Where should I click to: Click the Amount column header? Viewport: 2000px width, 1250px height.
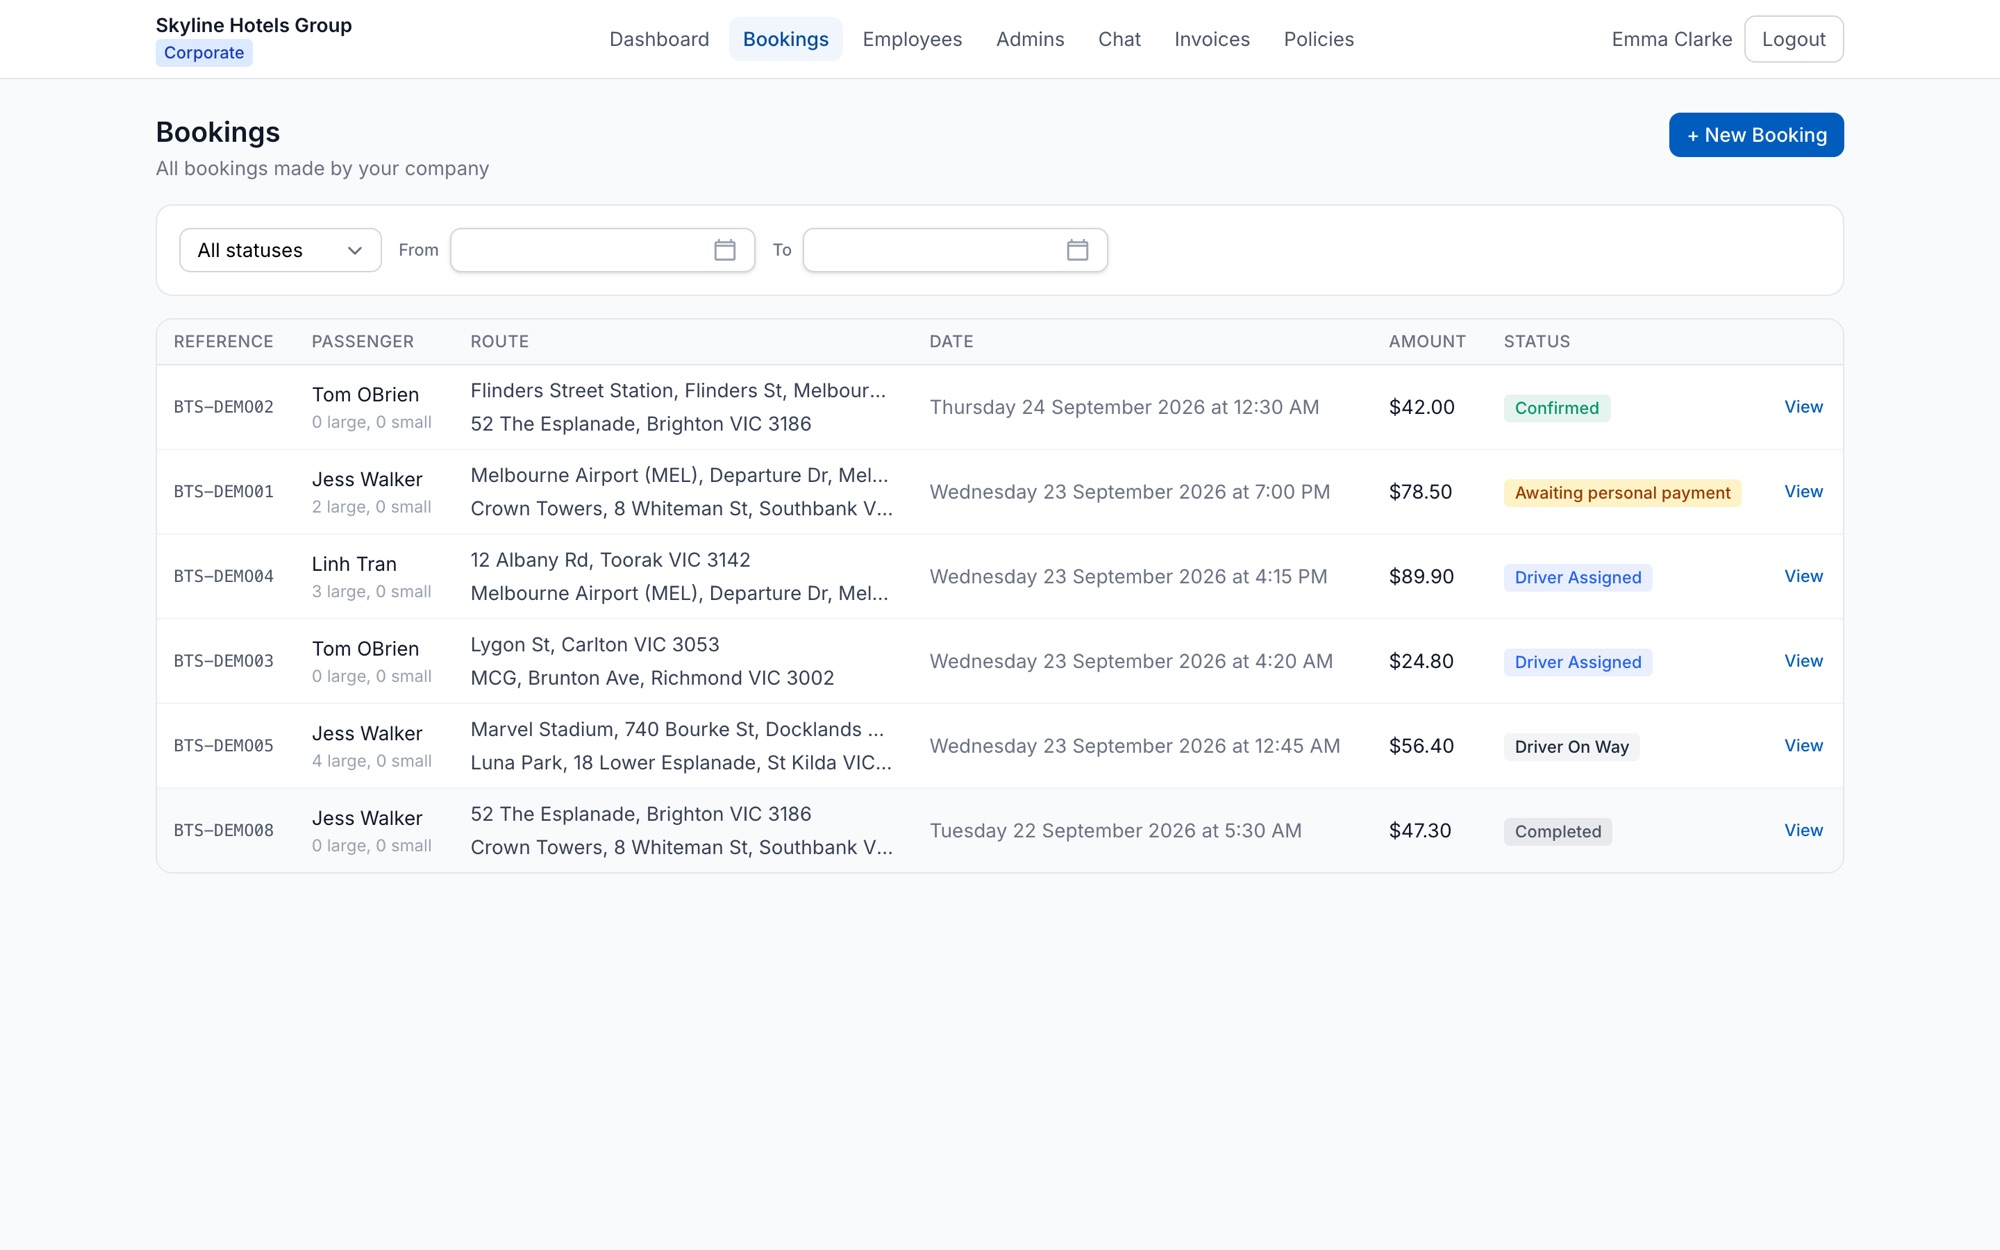[1427, 342]
